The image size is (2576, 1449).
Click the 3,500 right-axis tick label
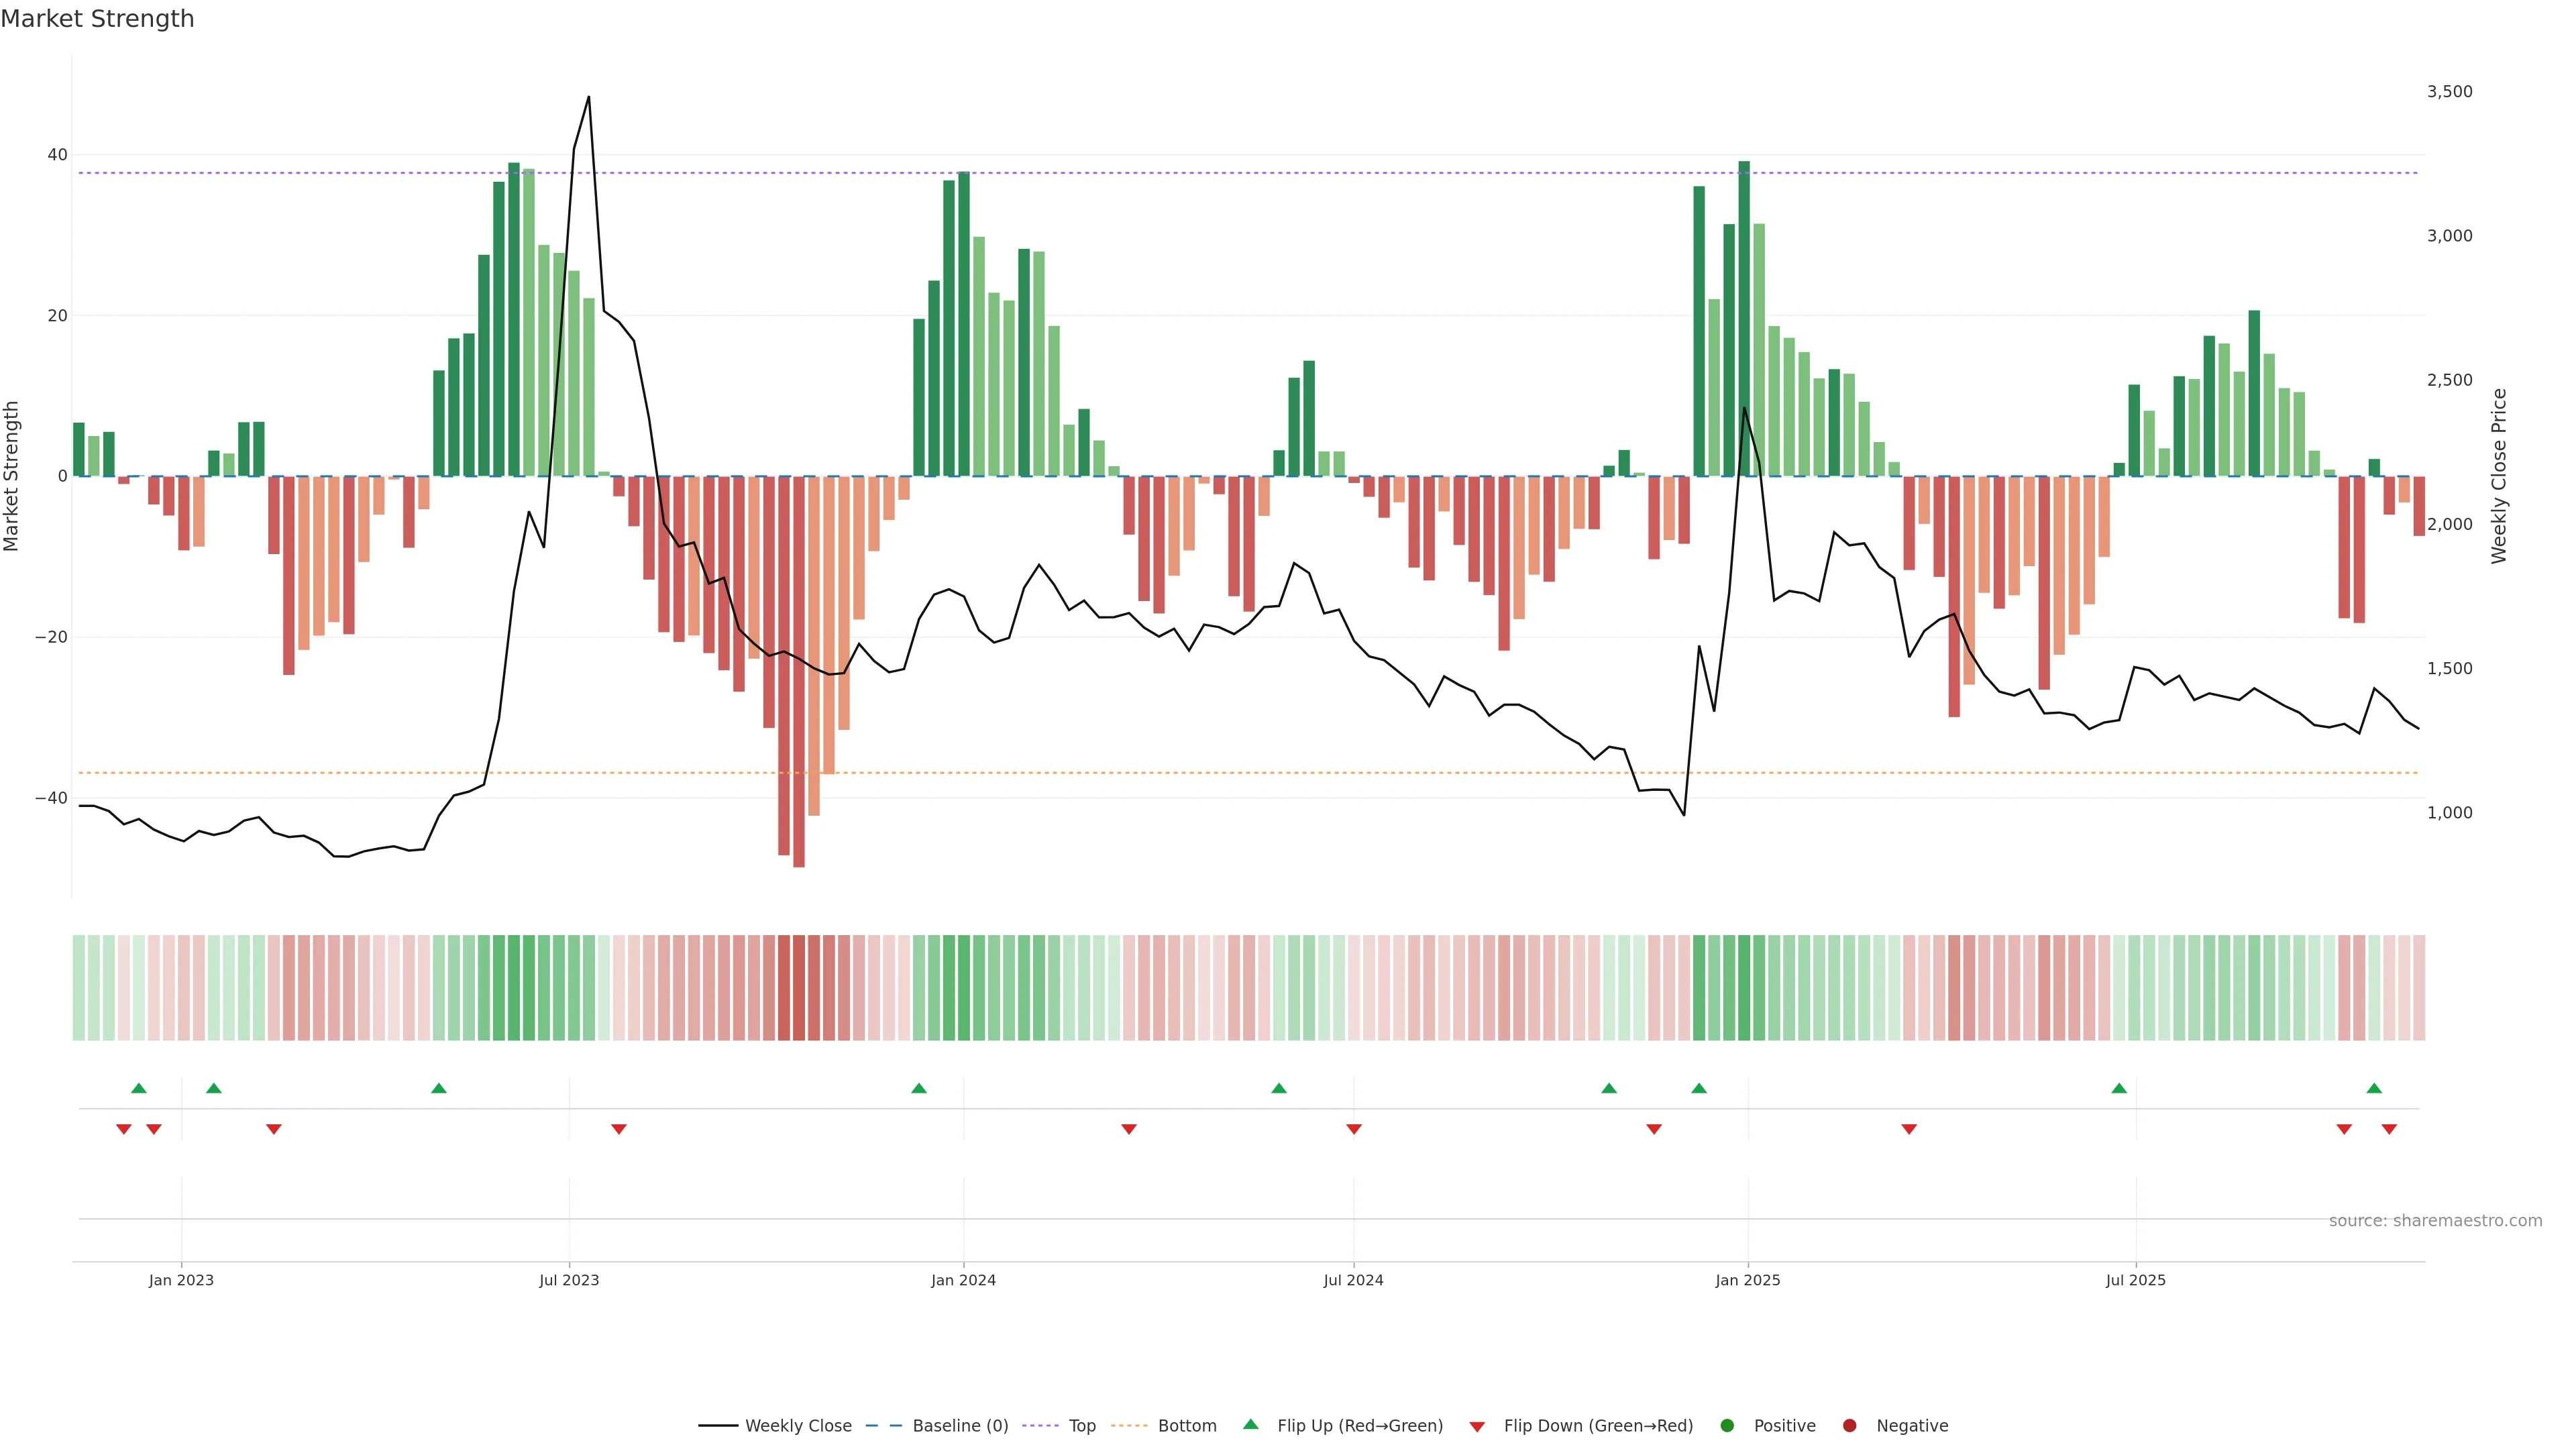[2449, 92]
